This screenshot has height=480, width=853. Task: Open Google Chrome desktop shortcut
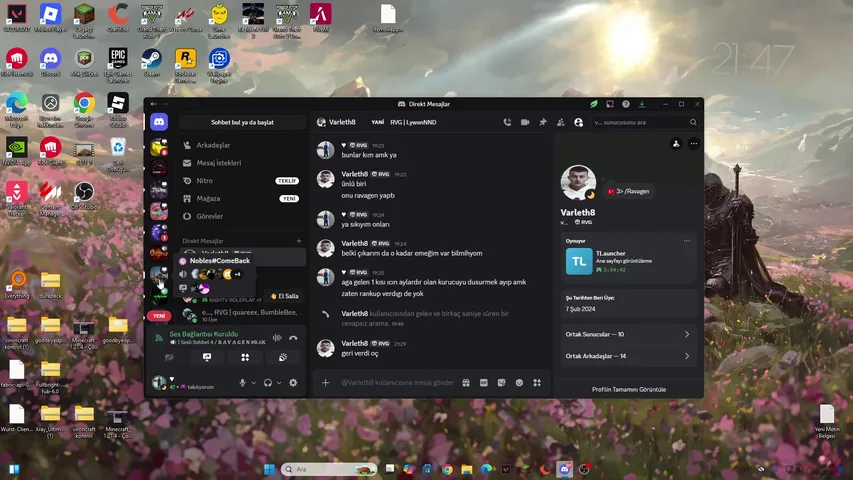click(84, 109)
